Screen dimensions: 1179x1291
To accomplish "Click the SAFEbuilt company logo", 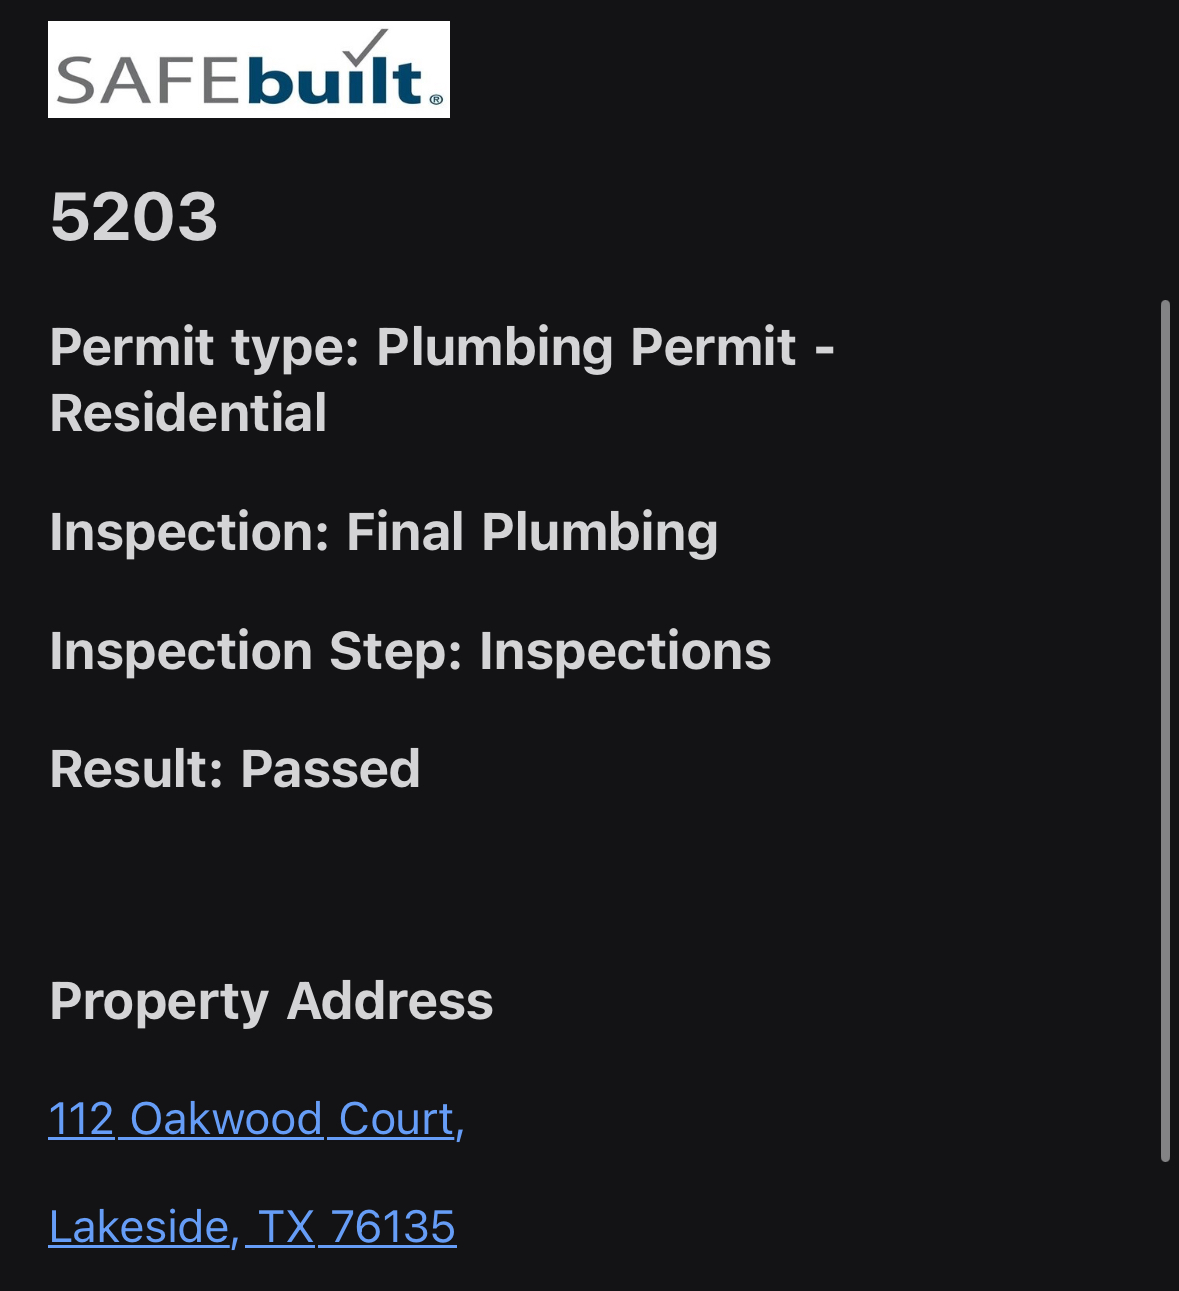I will pyautogui.click(x=248, y=70).
